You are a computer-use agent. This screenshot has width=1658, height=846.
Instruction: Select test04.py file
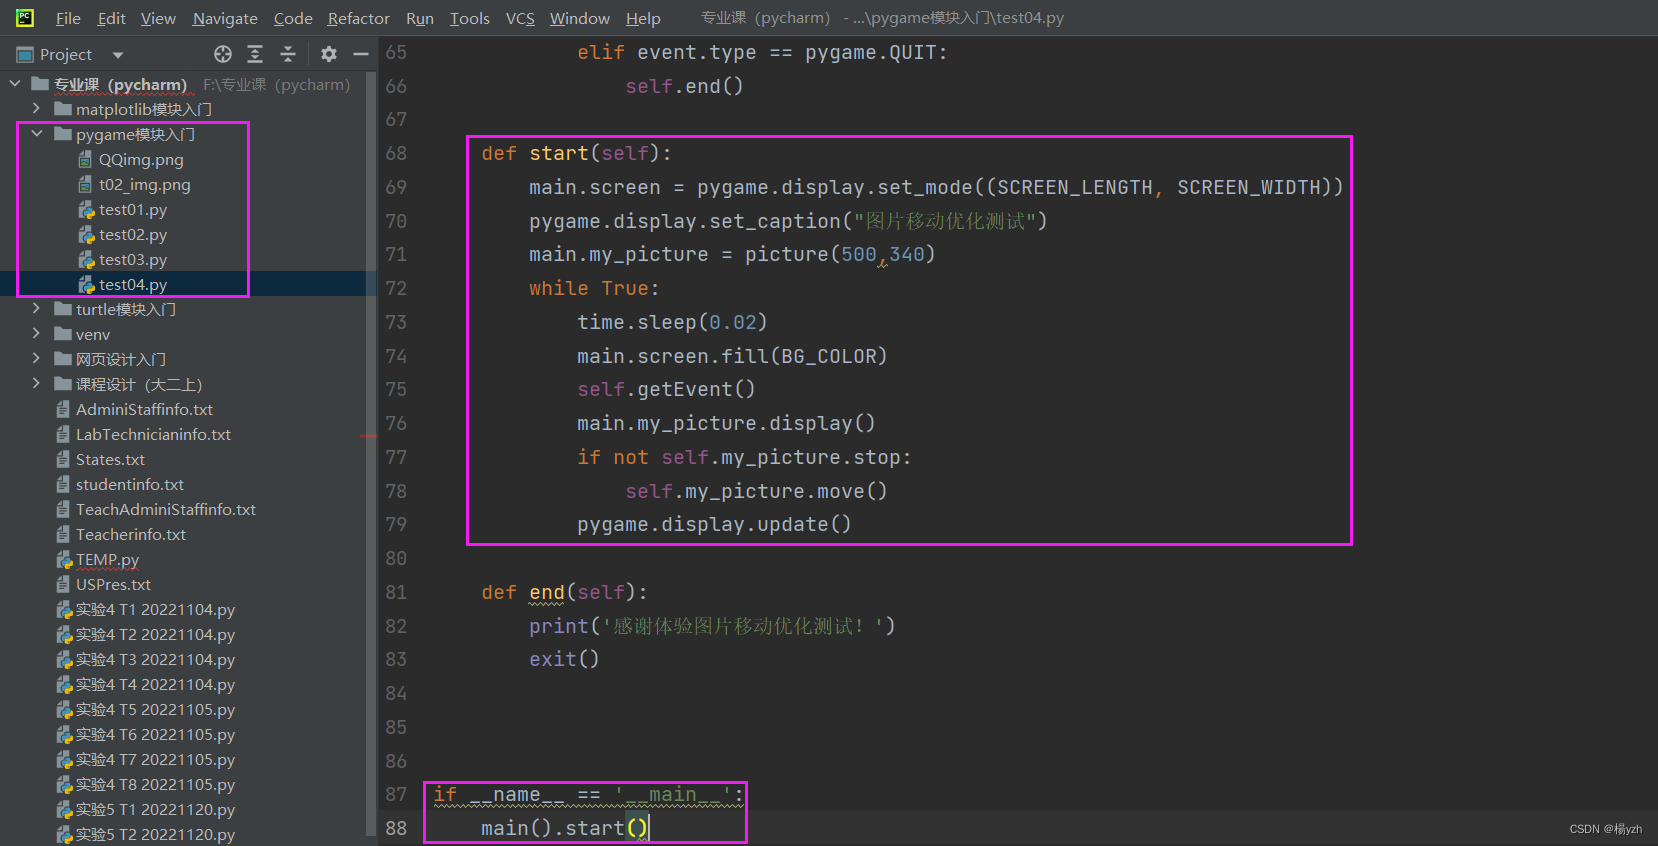pos(133,284)
